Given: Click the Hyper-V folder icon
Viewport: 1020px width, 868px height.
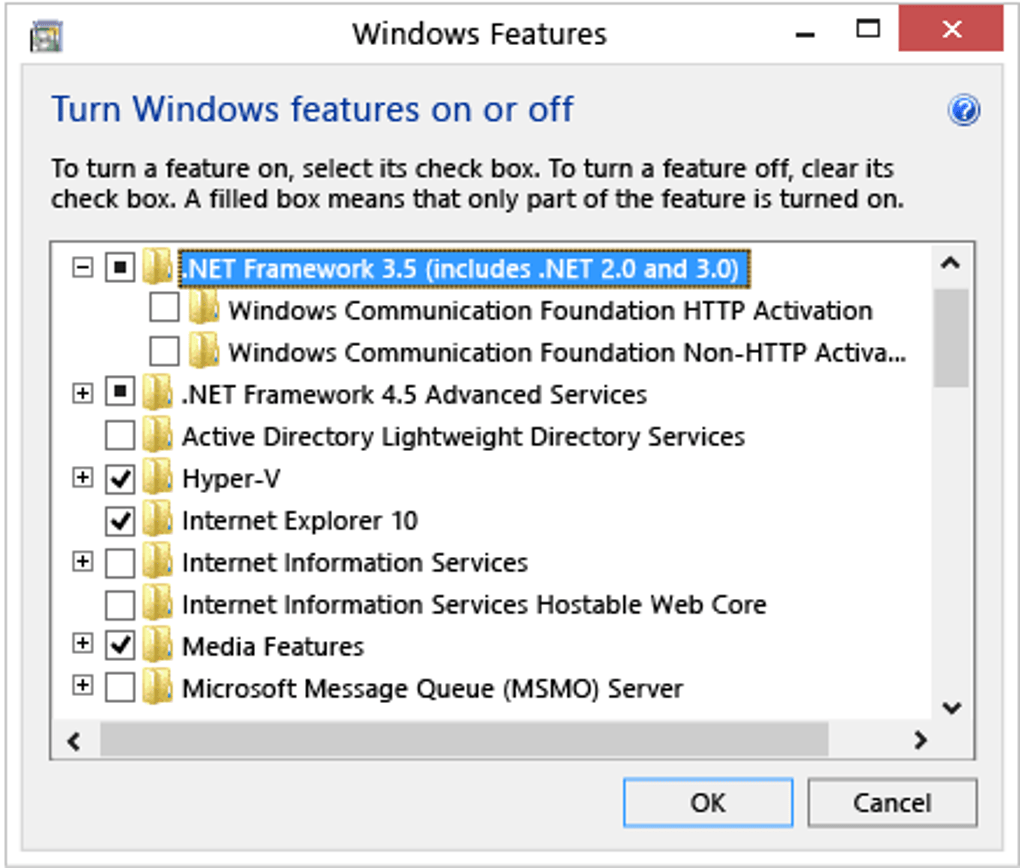Looking at the screenshot, I should [x=157, y=479].
